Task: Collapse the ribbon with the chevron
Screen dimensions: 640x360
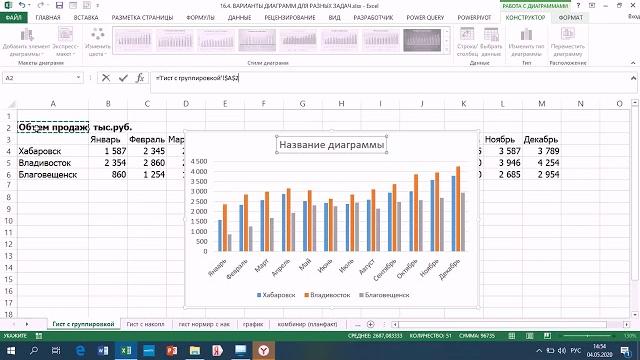Action: tap(633, 63)
